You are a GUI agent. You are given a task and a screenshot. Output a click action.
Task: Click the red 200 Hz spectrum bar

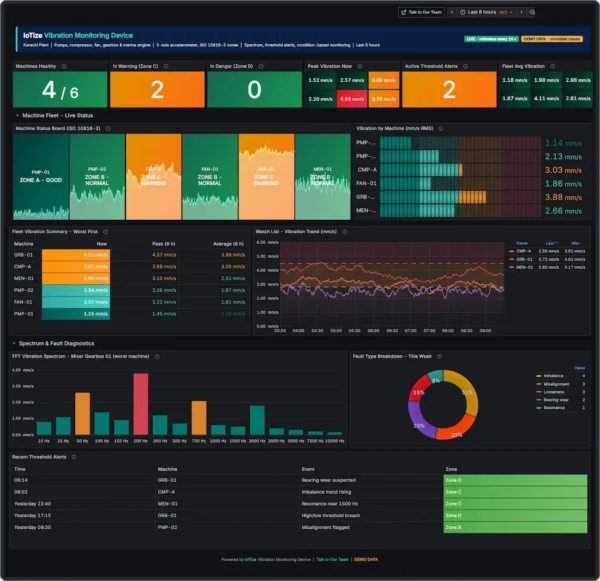(140, 404)
